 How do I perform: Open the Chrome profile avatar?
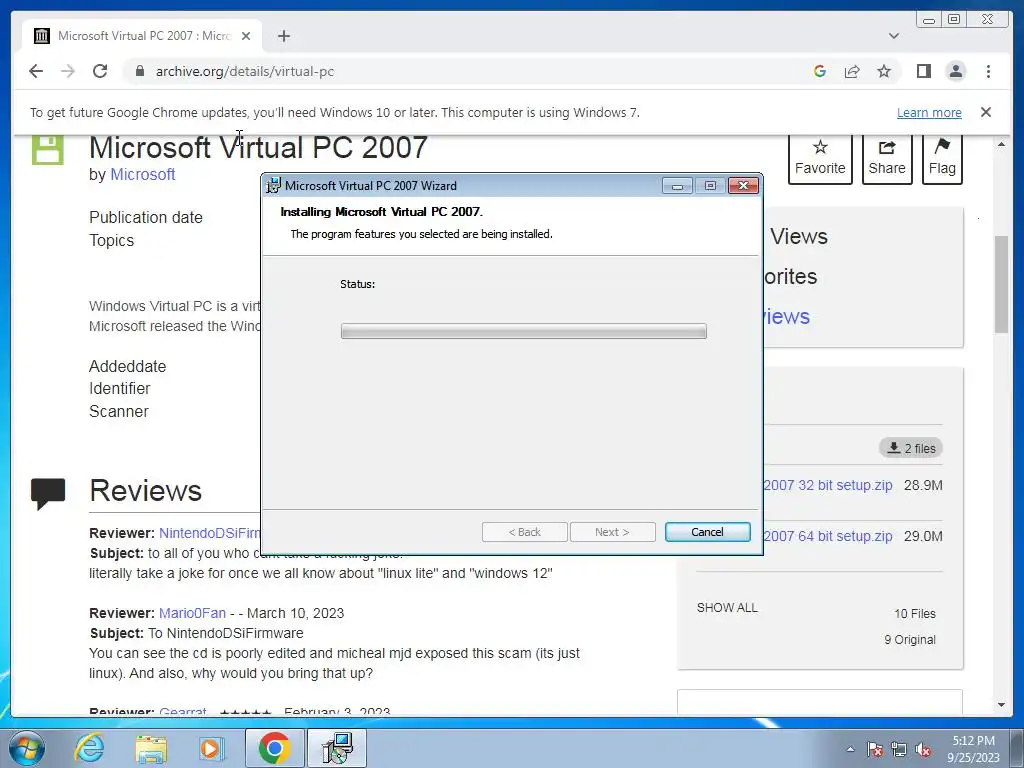(x=955, y=71)
